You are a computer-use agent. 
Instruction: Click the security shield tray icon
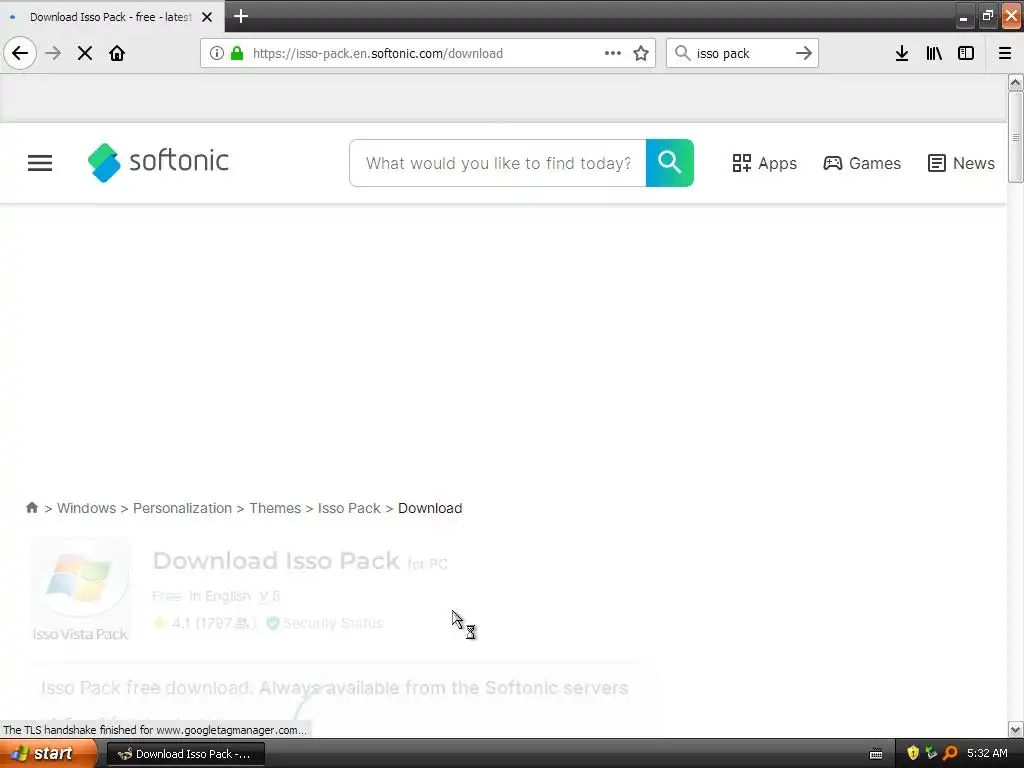click(x=913, y=753)
